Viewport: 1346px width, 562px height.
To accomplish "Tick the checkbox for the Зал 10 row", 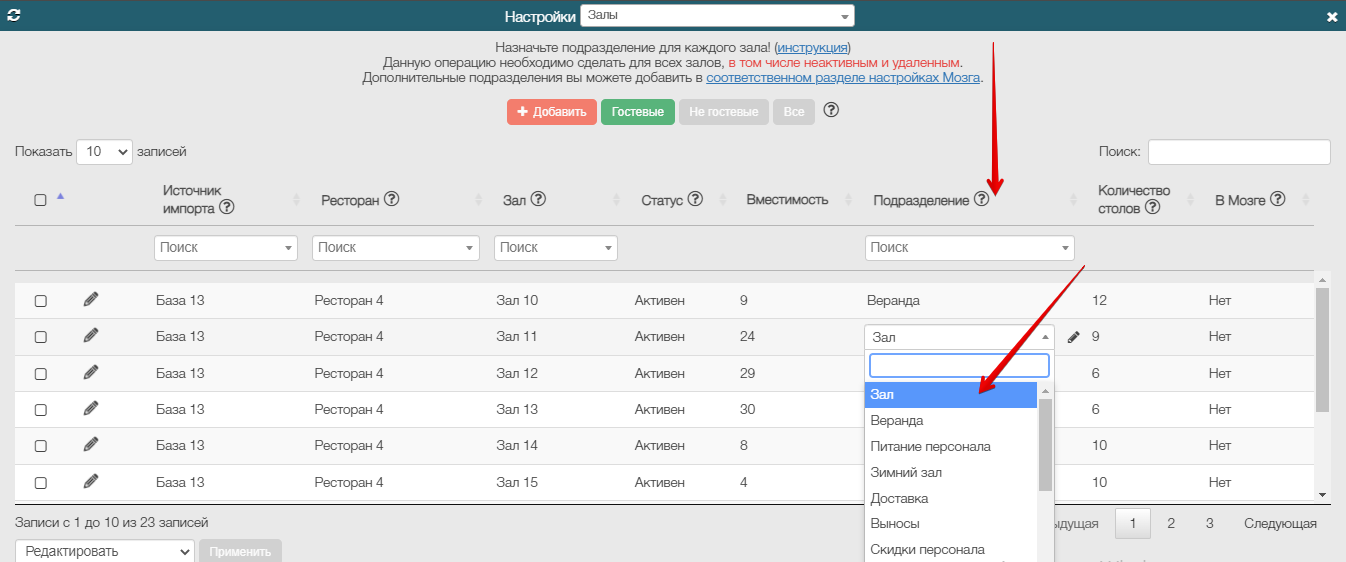I will coord(41,301).
